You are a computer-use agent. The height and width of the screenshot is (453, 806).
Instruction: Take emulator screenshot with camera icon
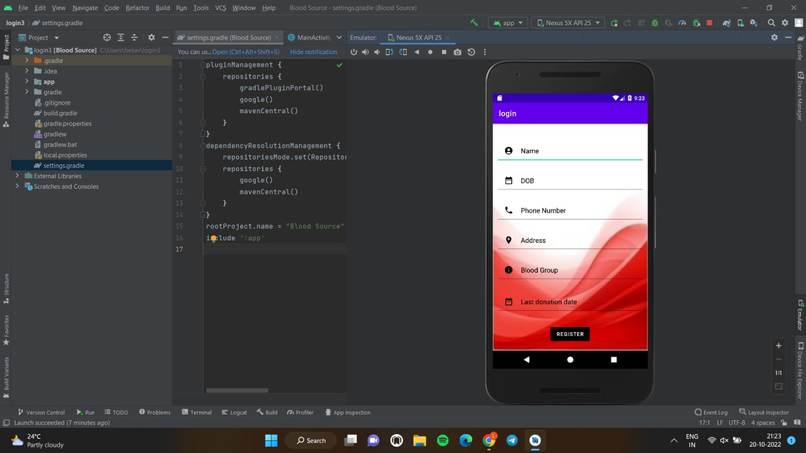[x=457, y=52]
